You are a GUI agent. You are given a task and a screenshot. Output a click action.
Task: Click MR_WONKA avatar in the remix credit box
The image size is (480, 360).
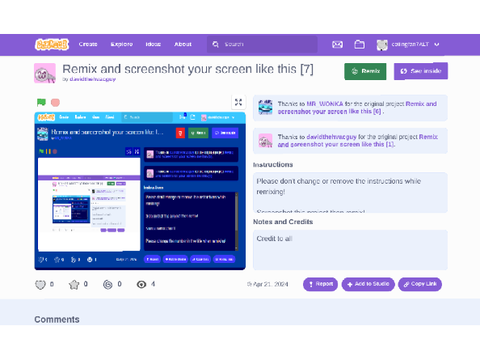(265, 107)
